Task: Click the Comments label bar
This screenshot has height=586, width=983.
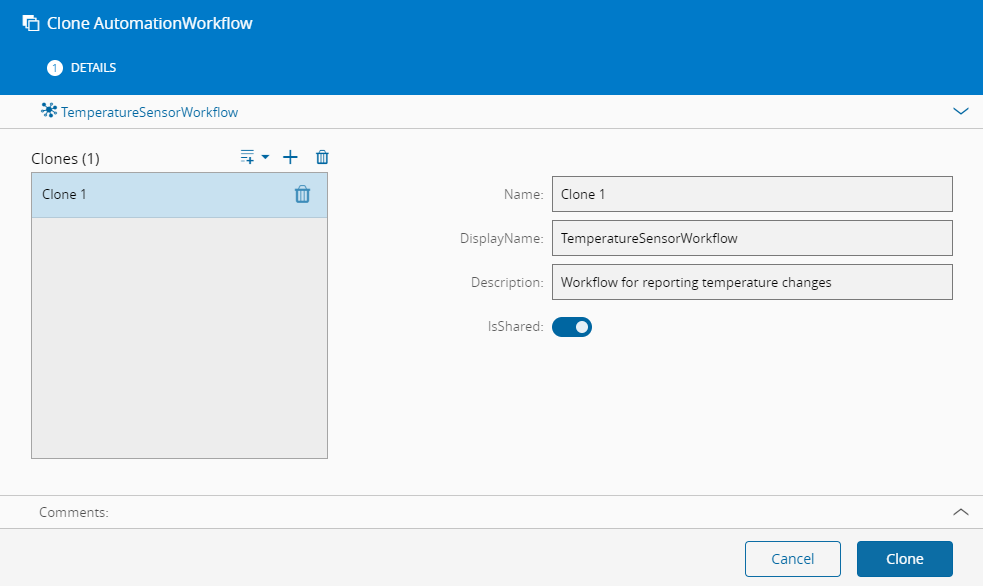Action: (74, 512)
